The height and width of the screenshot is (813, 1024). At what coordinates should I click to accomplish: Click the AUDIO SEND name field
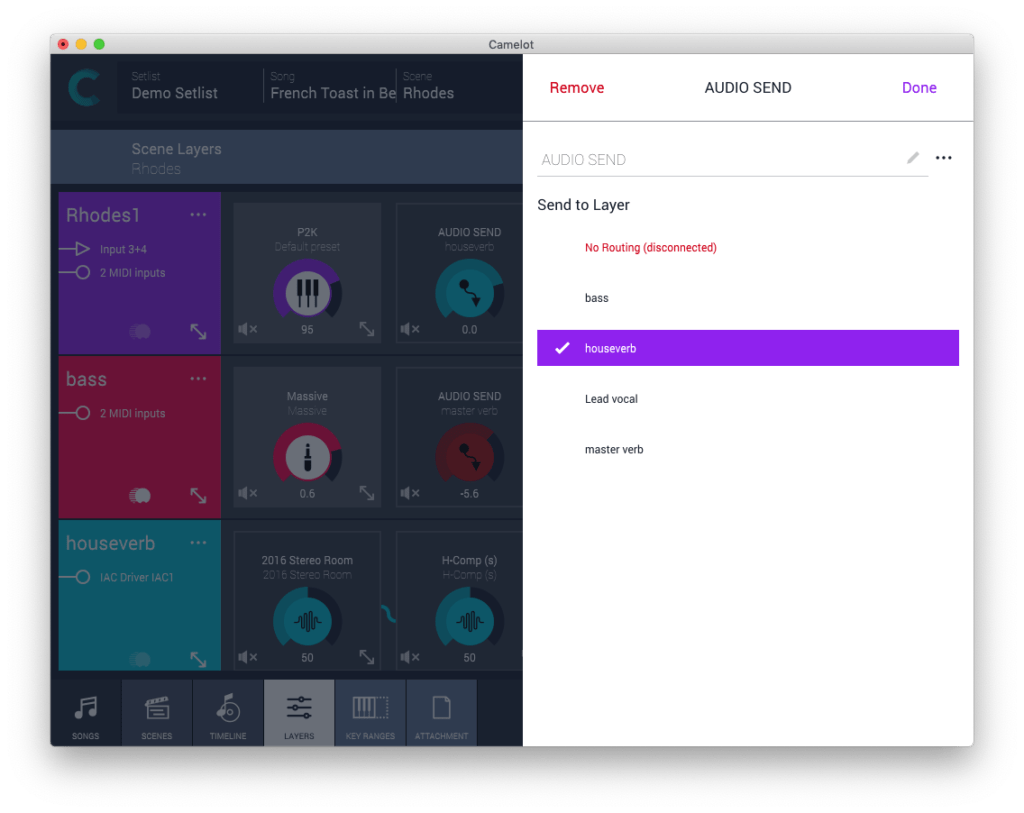700,160
